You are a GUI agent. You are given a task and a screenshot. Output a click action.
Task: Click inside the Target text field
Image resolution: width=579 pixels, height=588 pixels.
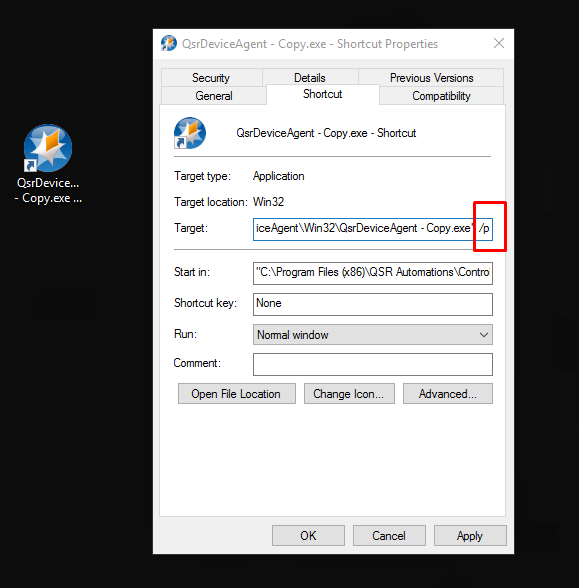(x=373, y=229)
